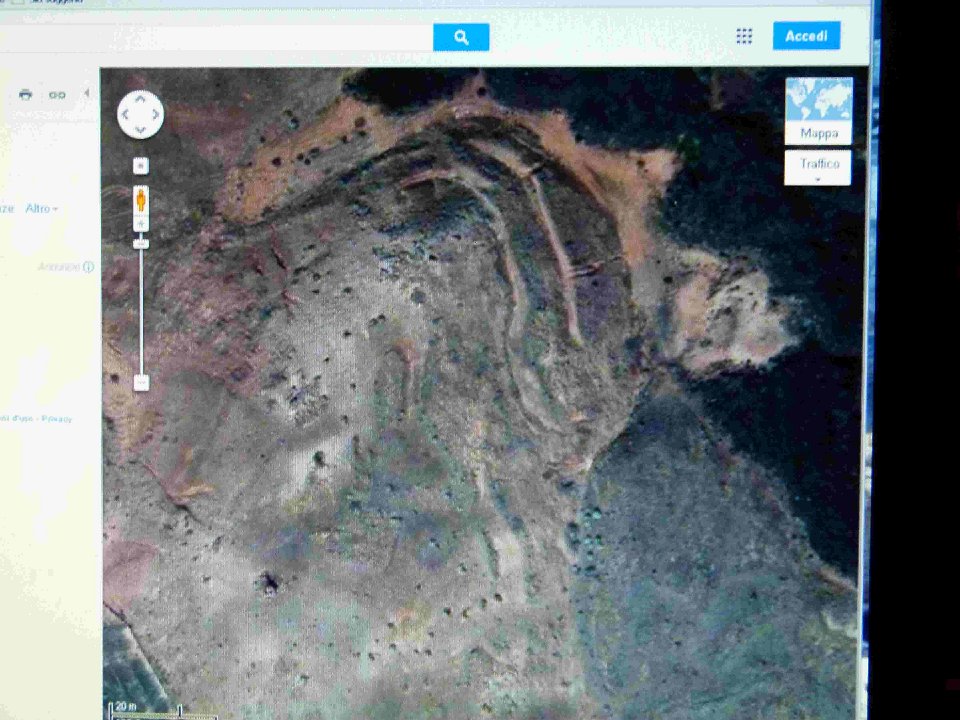Switch to Mappa view thumbnail
960x720 pixels.
click(819, 111)
